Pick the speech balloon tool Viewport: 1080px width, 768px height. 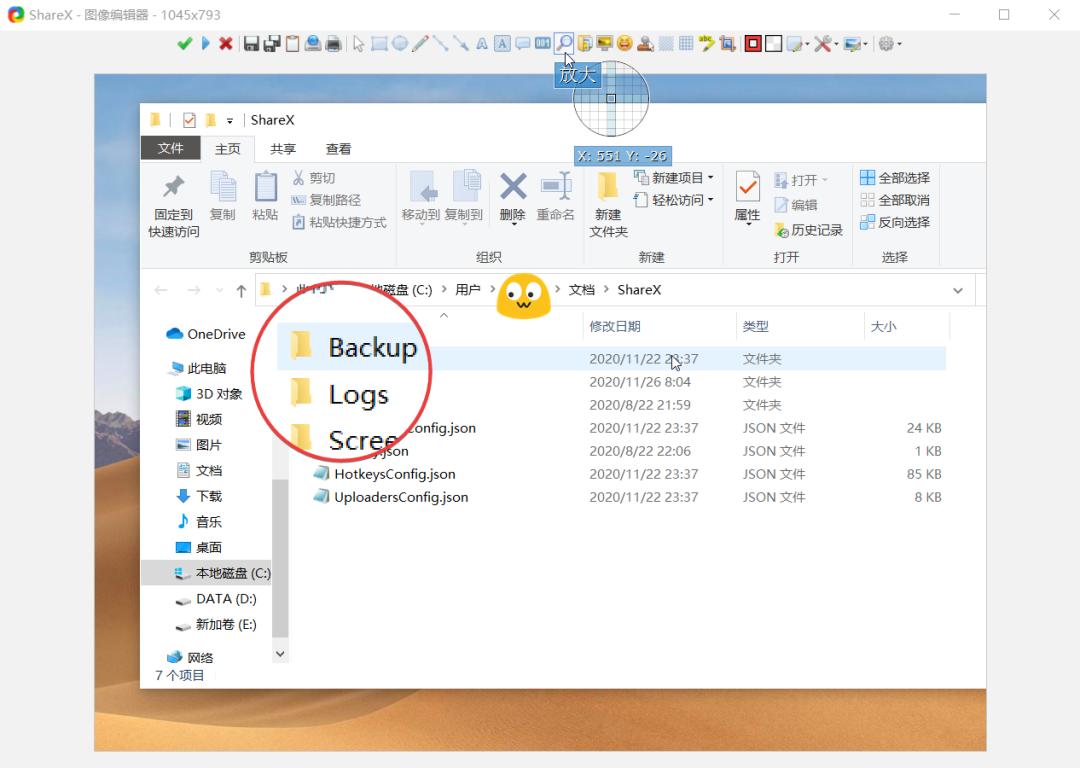522,44
